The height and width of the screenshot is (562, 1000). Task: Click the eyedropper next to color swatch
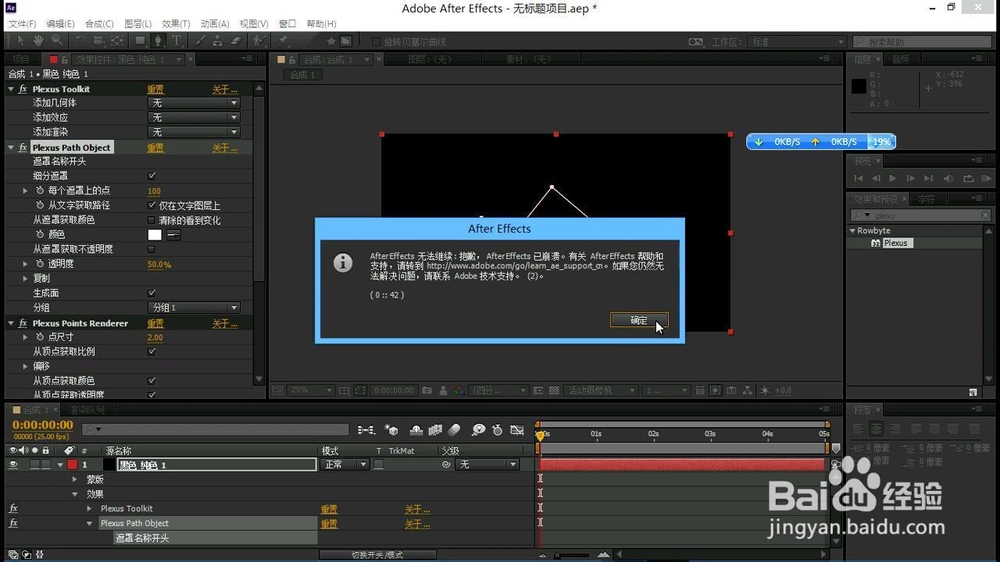(173, 235)
